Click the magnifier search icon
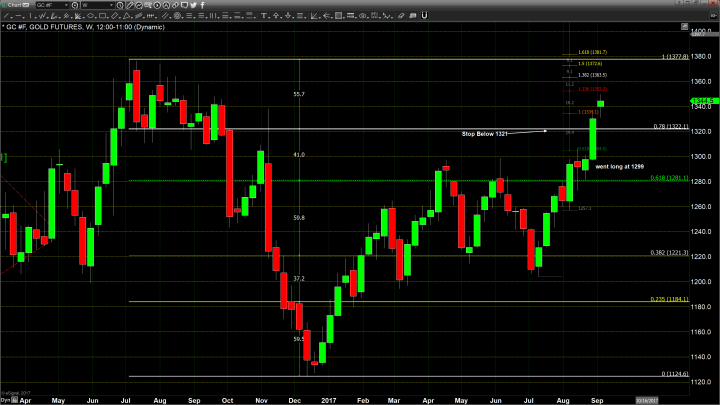This screenshot has width=720, height=405. pyautogui.click(x=120, y=5)
